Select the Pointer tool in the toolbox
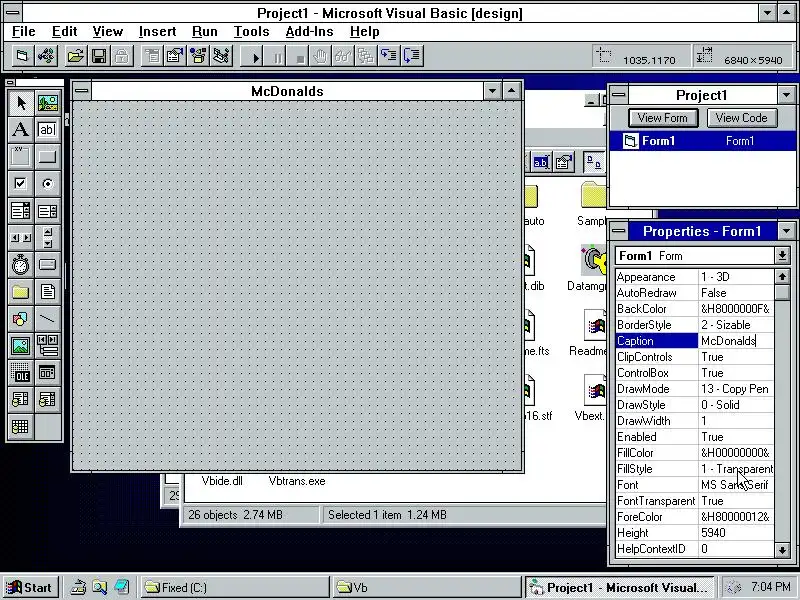Screen dimensions: 800x600 tap(20, 103)
